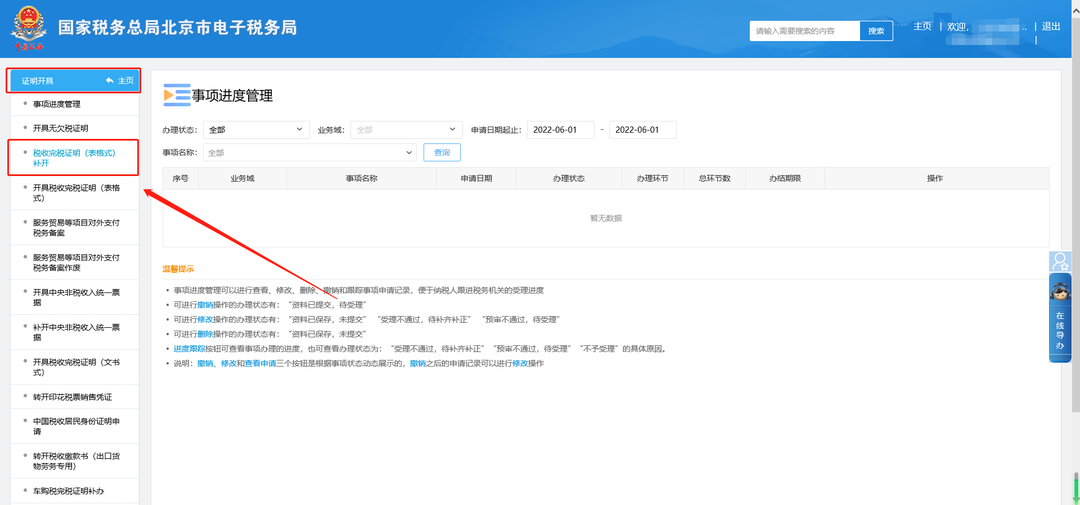Click the 办理状态 column header in table
The image size is (1080, 505).
(568, 178)
